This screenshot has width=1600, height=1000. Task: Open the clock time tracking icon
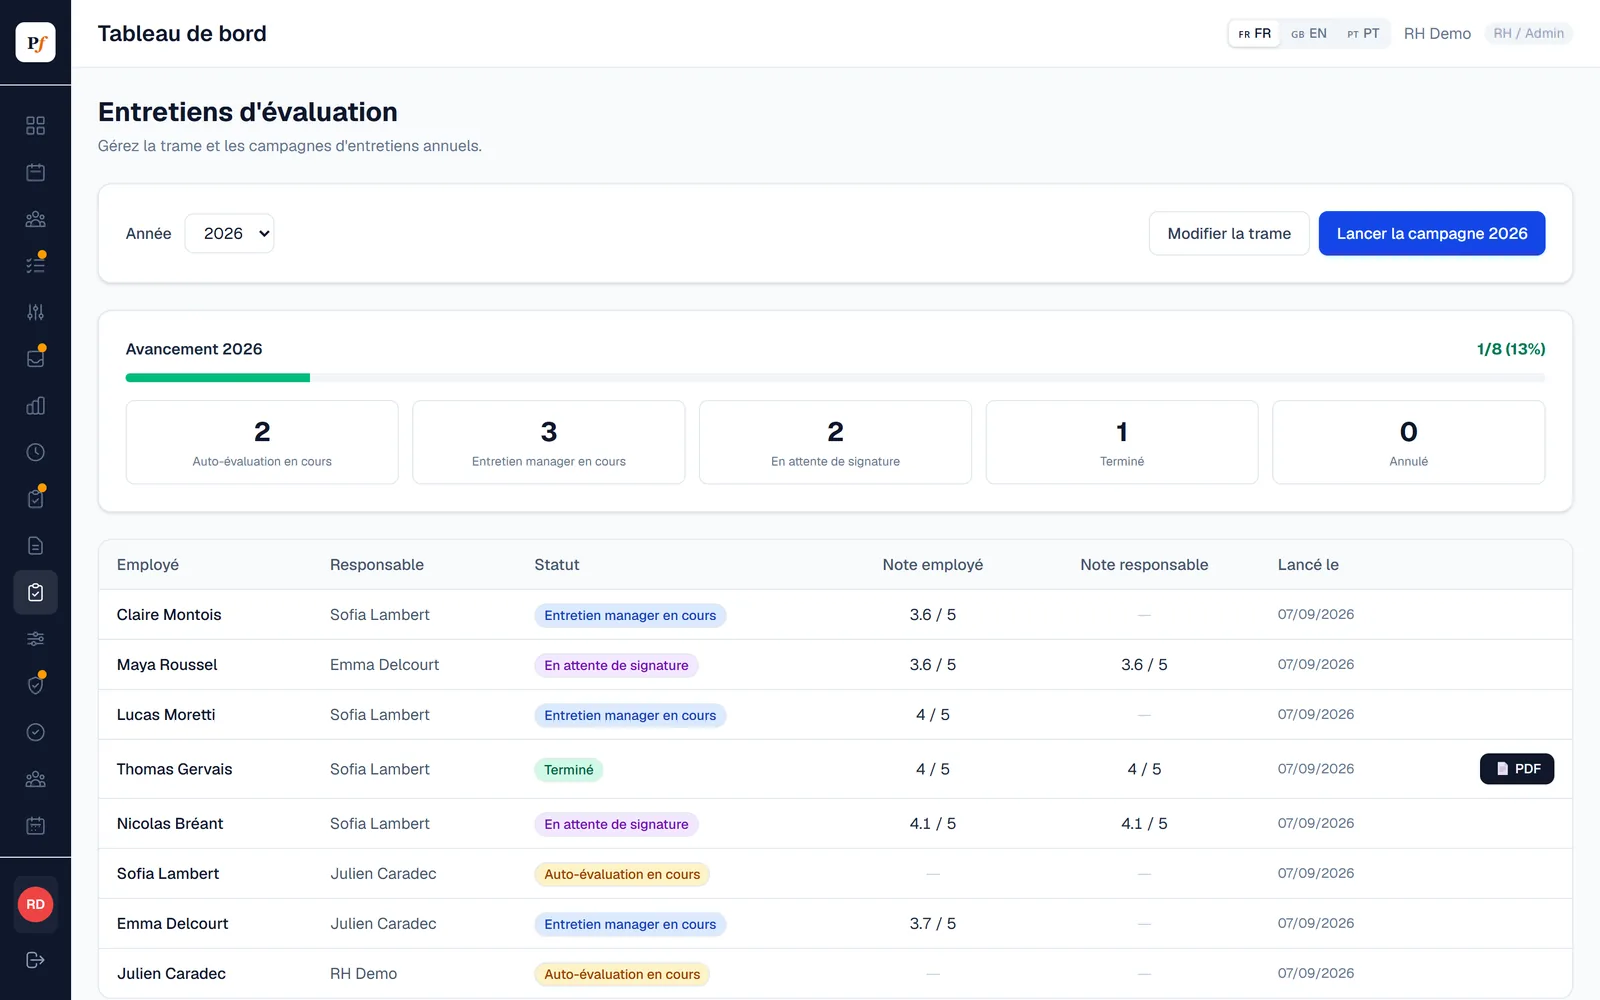[35, 452]
